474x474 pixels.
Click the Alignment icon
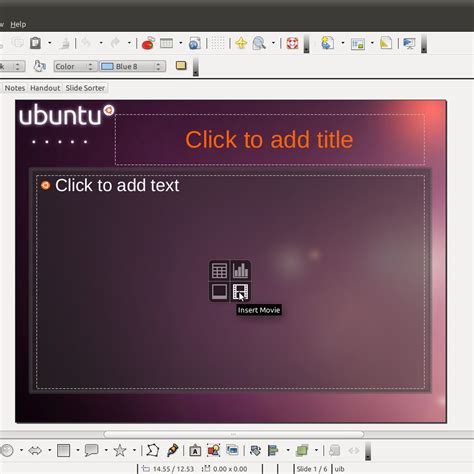pyautogui.click(x=273, y=451)
